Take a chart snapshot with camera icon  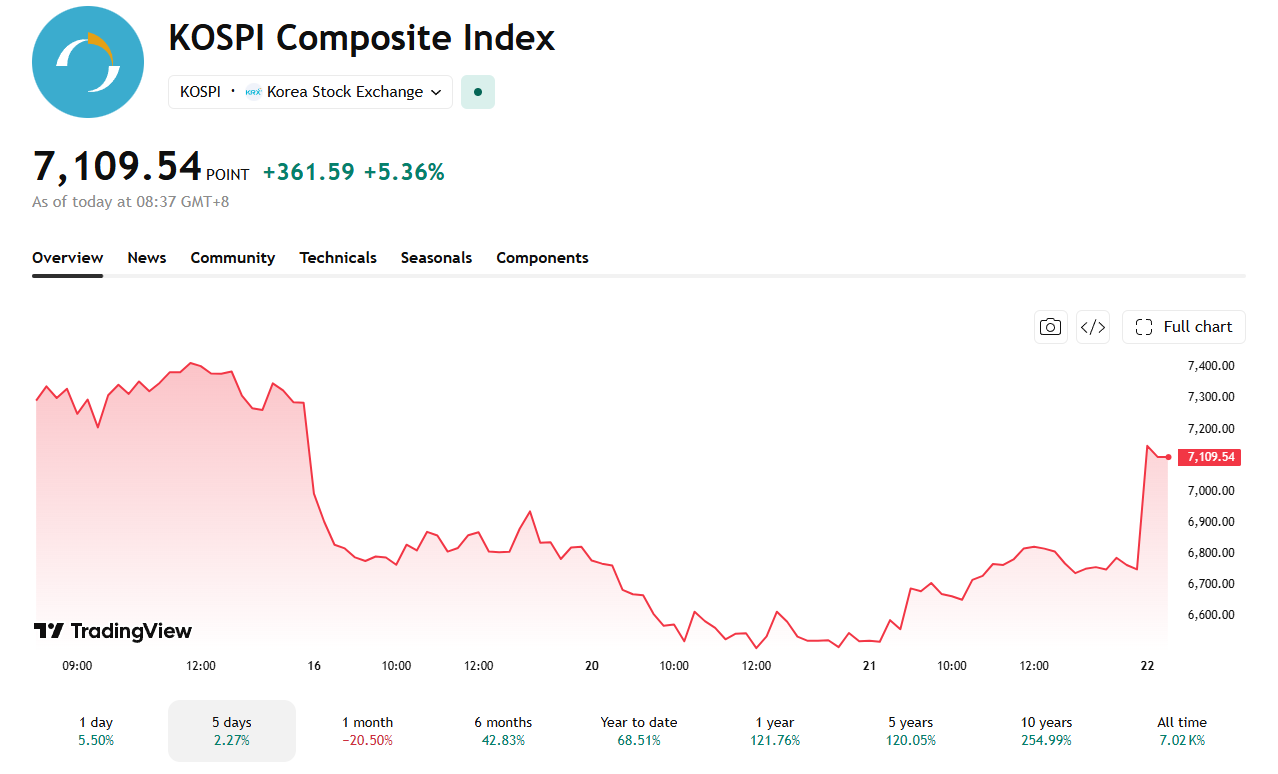tap(1050, 327)
